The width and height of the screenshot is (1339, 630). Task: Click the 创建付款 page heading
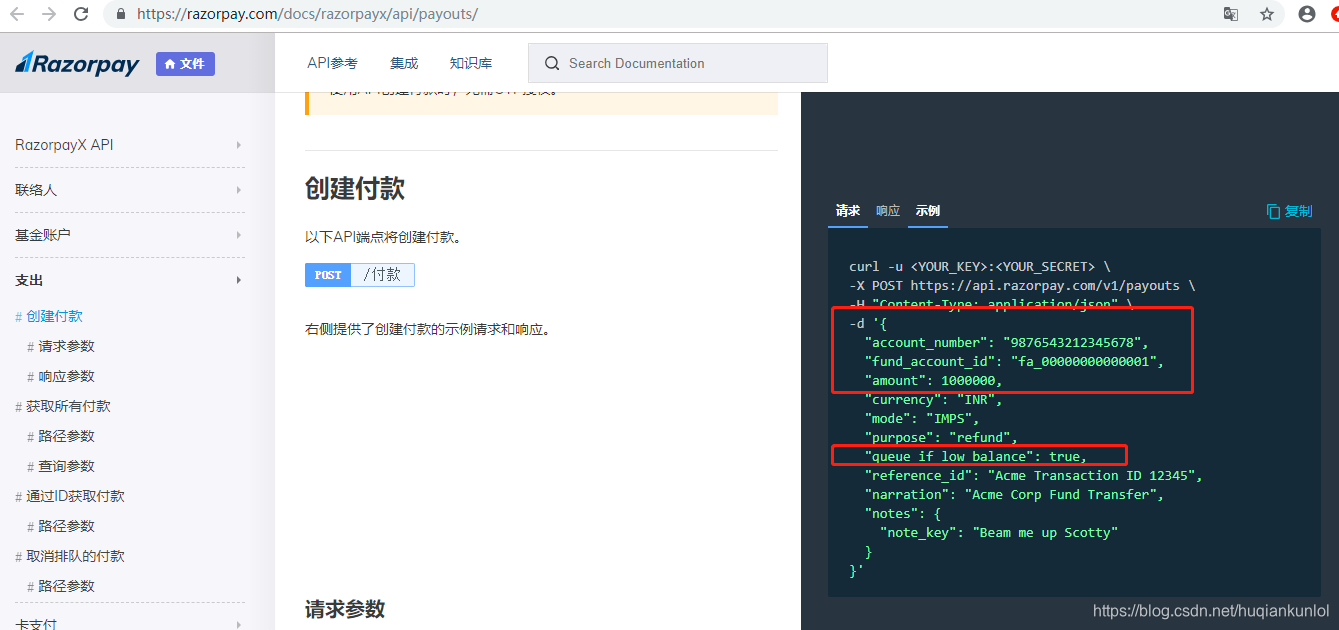point(355,189)
